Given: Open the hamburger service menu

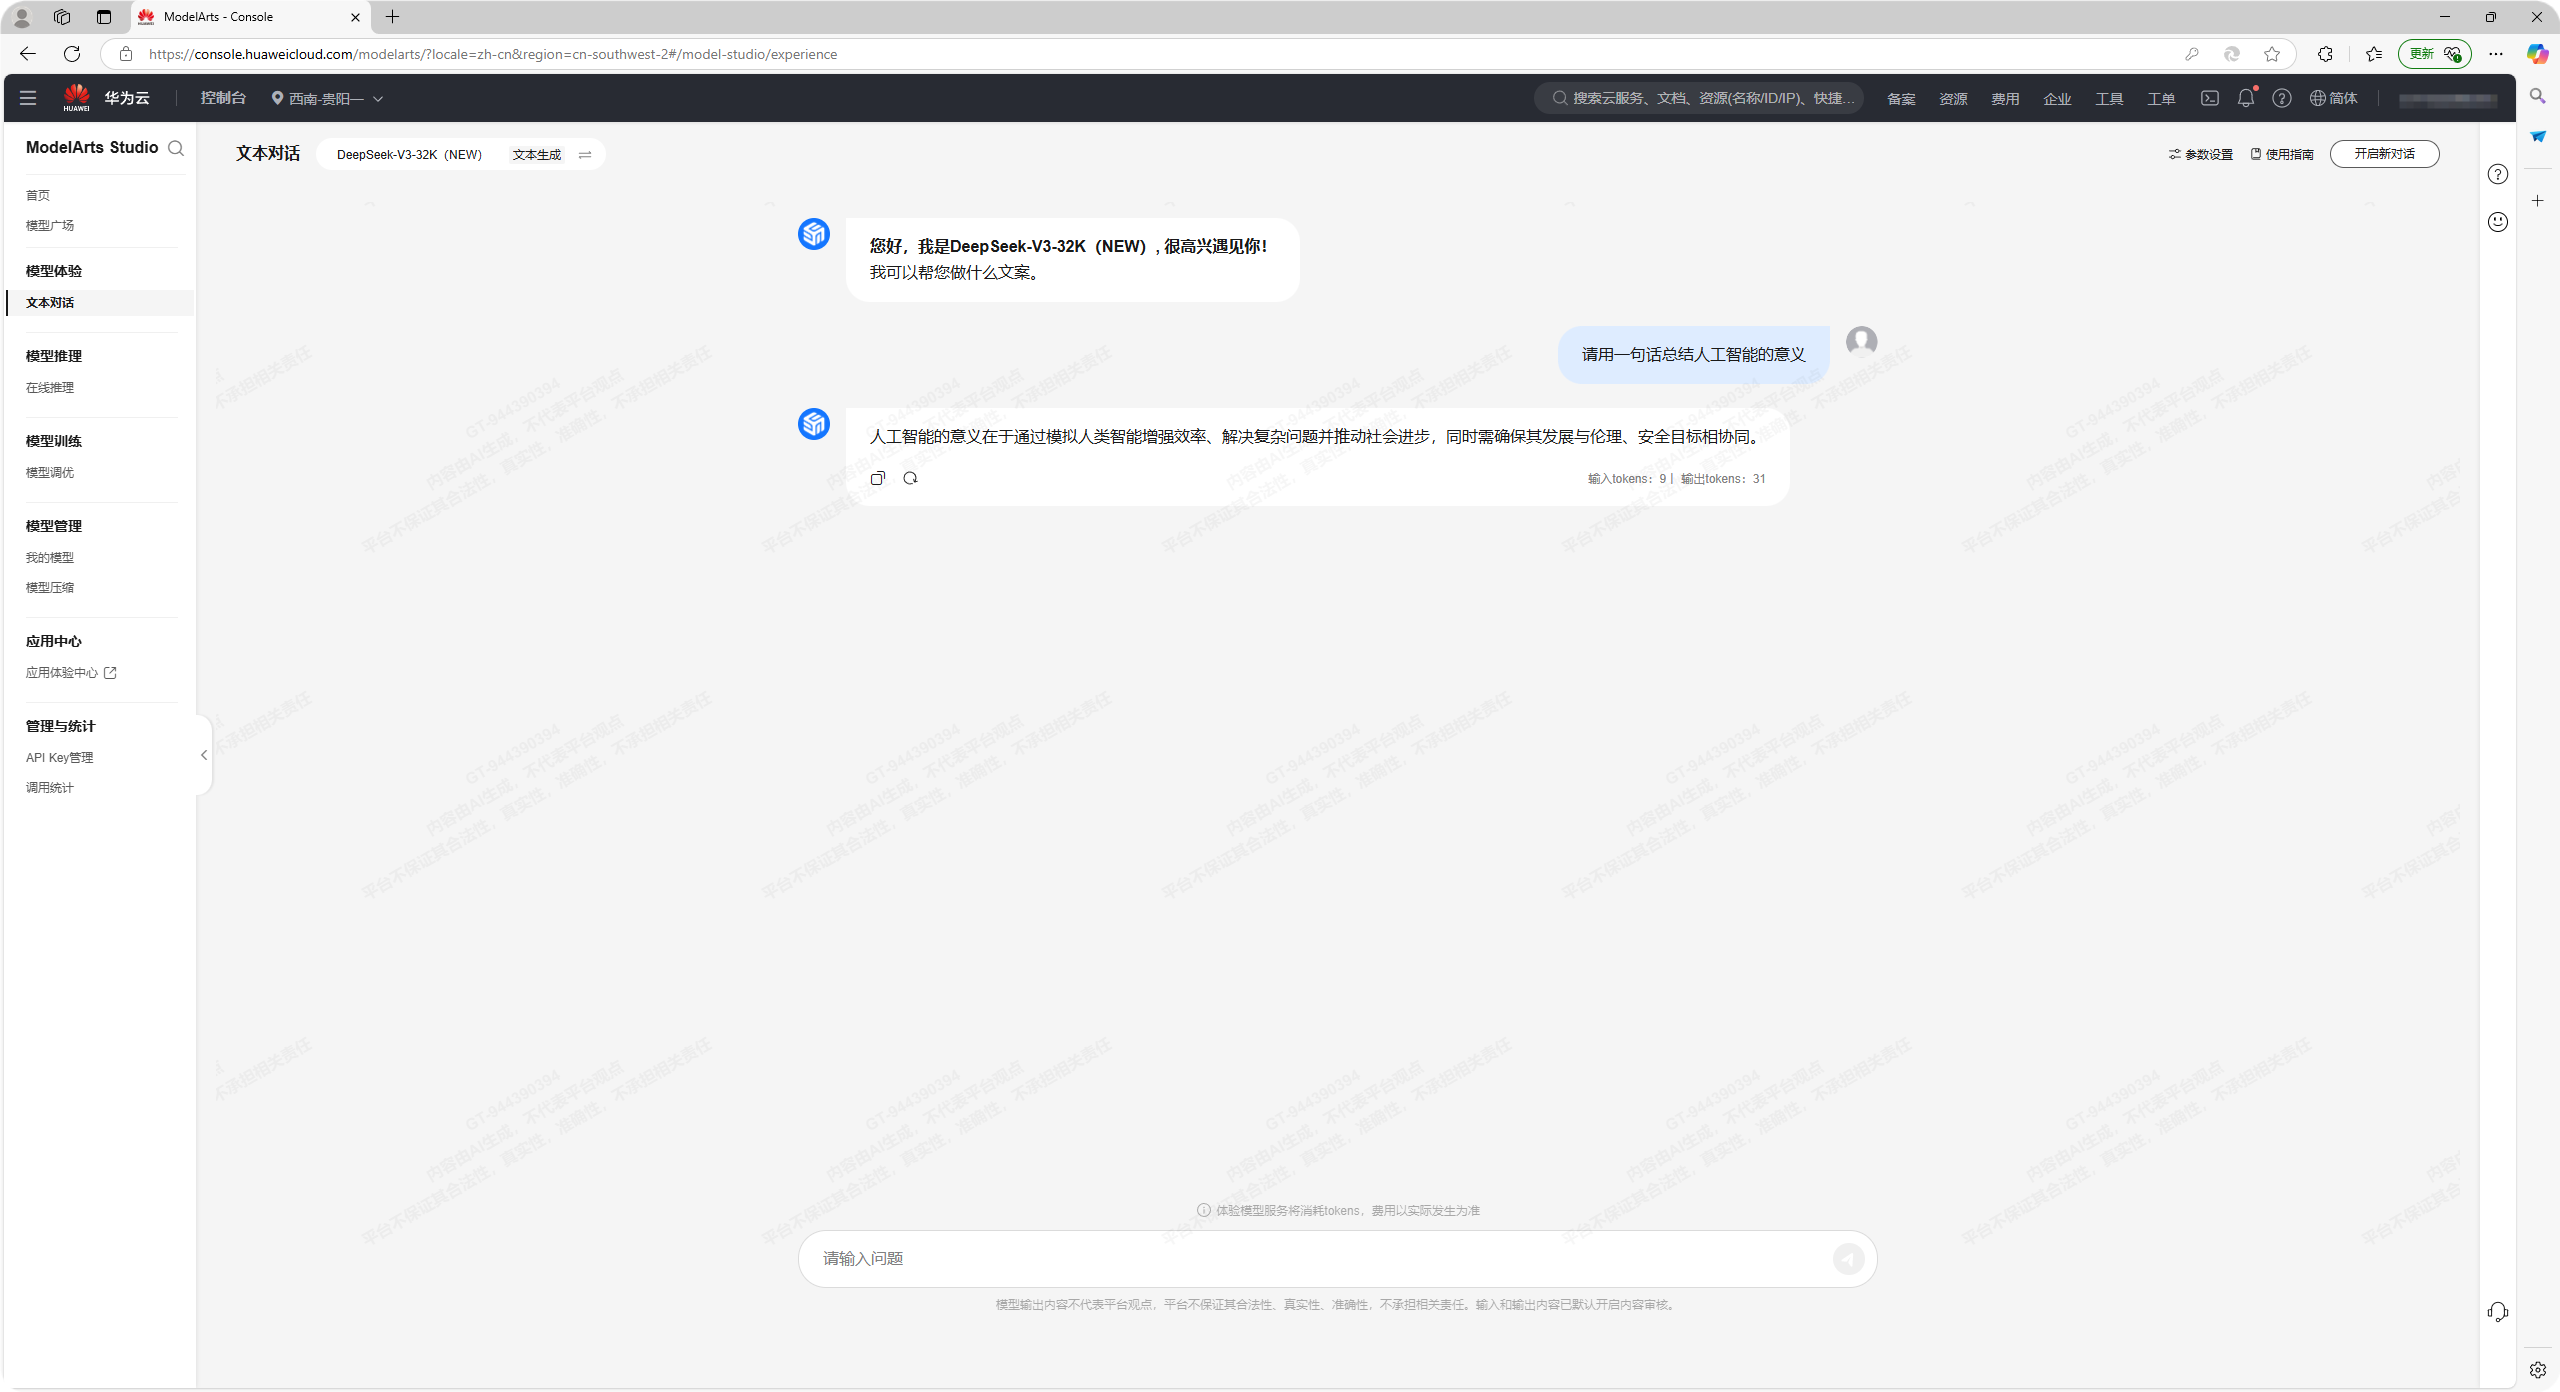Looking at the screenshot, I should tap(28, 98).
